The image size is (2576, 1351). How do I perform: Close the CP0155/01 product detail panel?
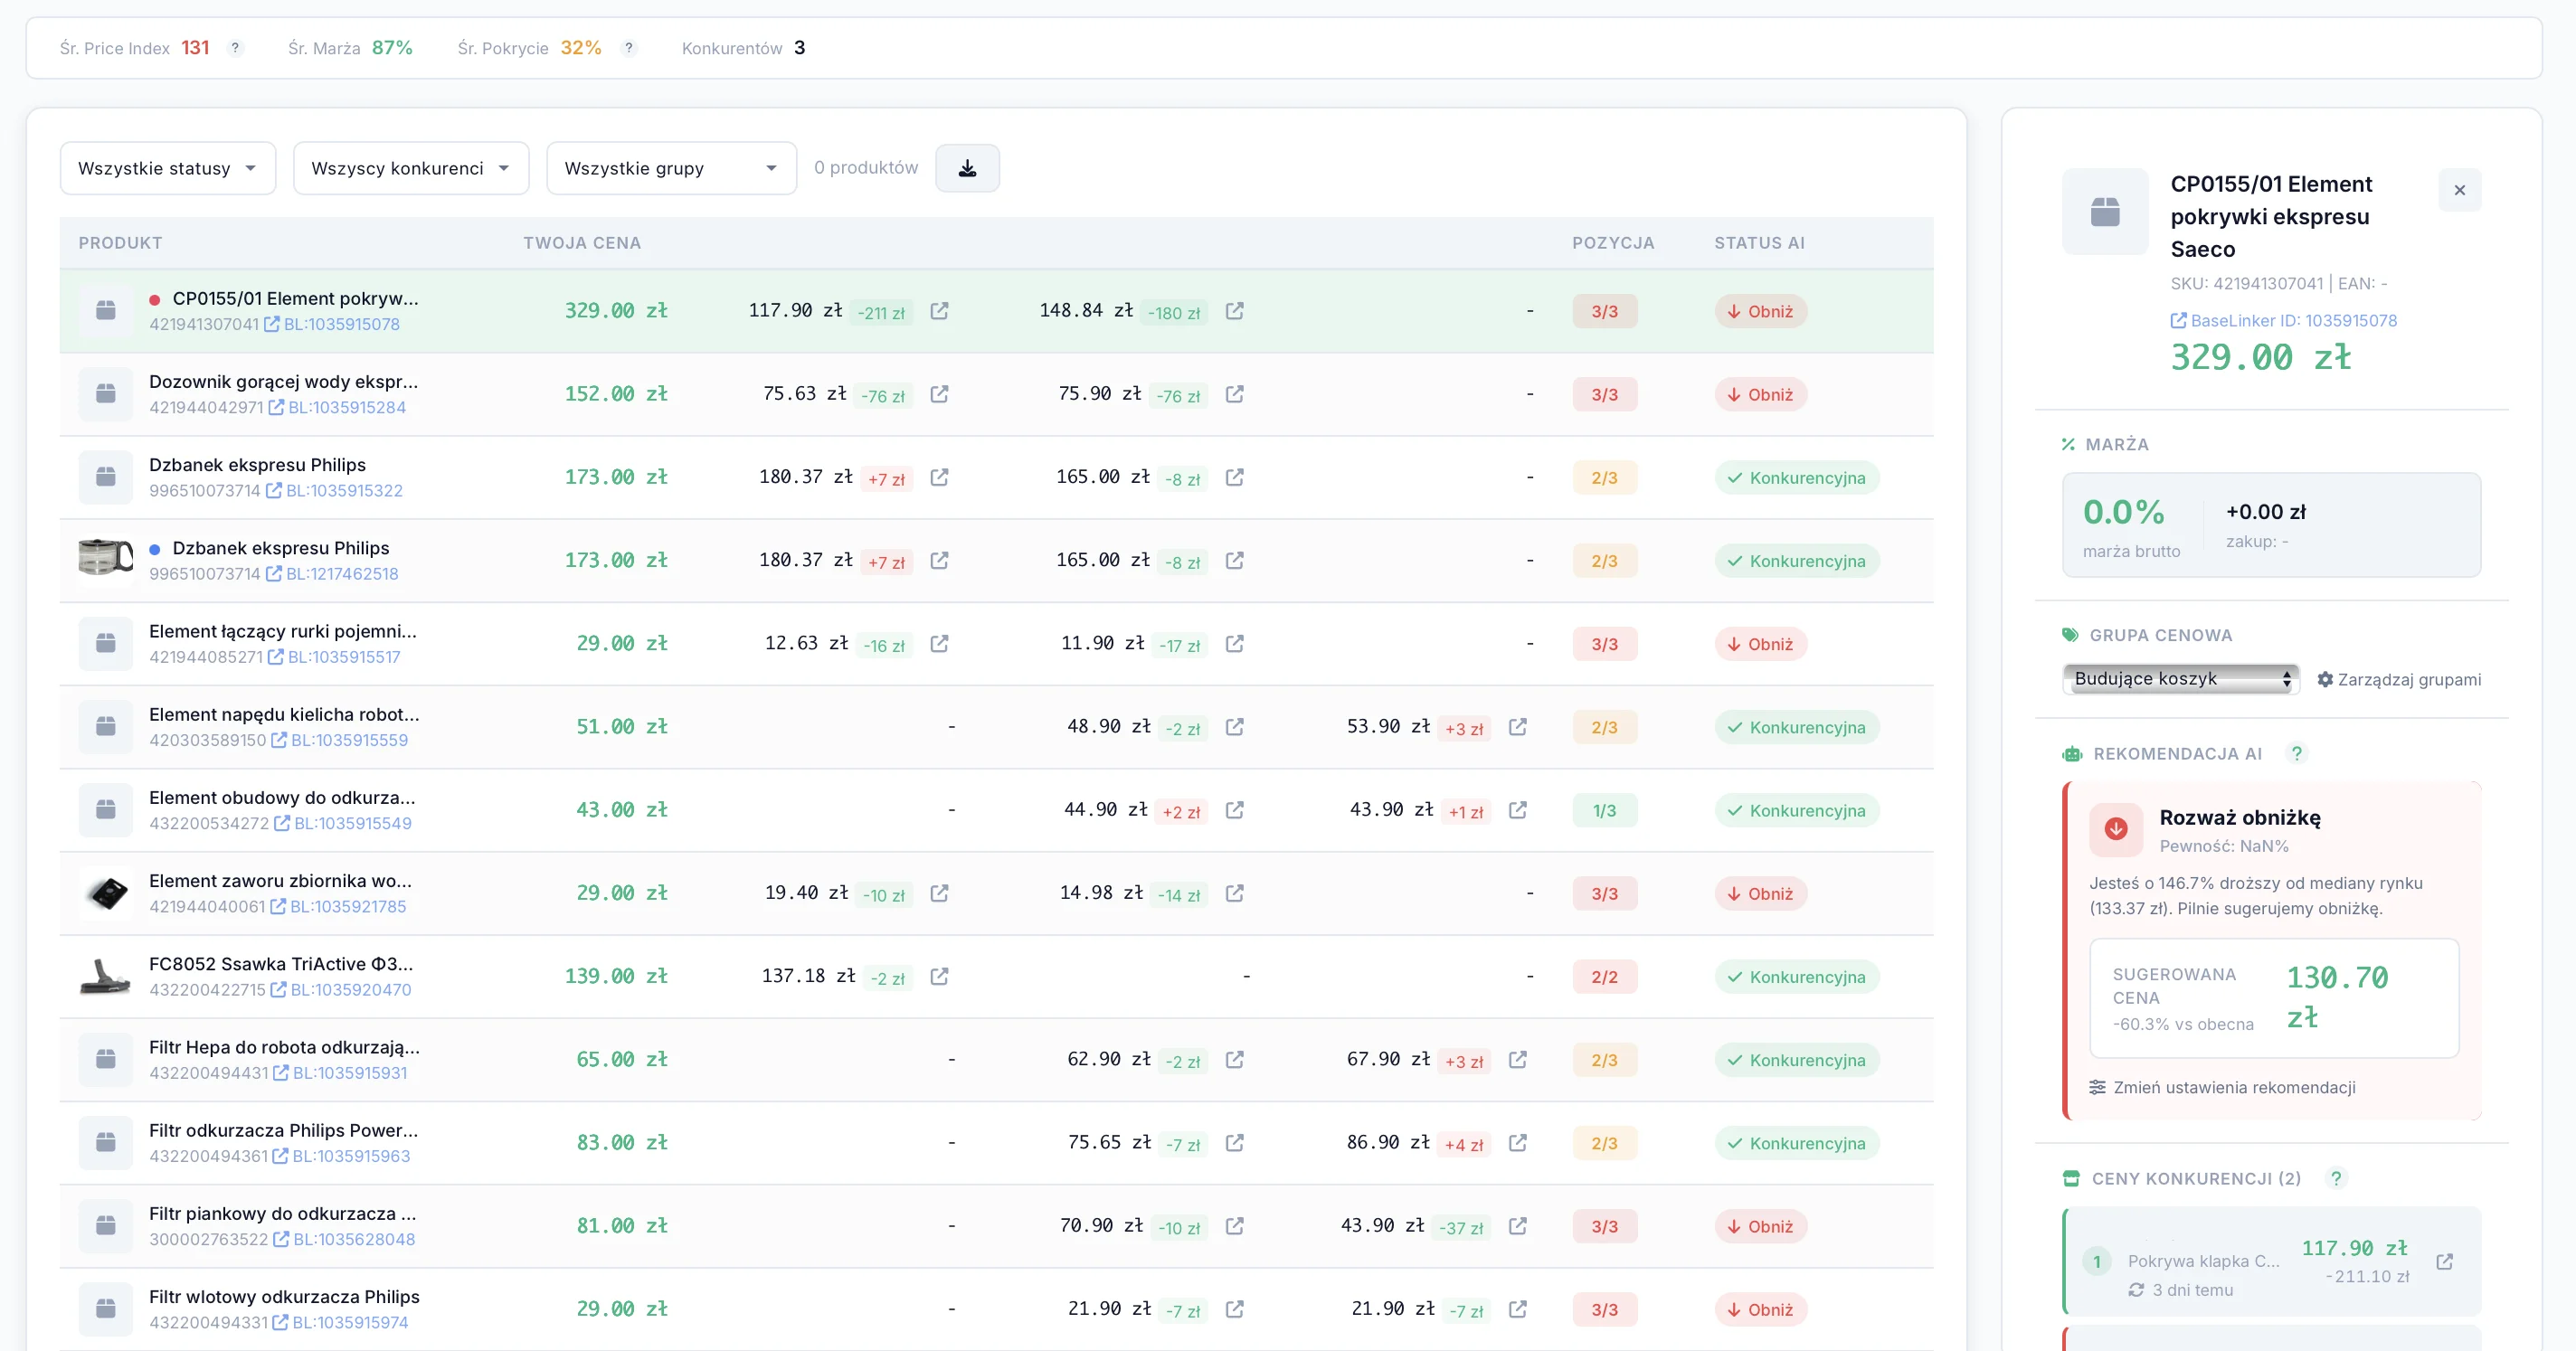(2460, 190)
